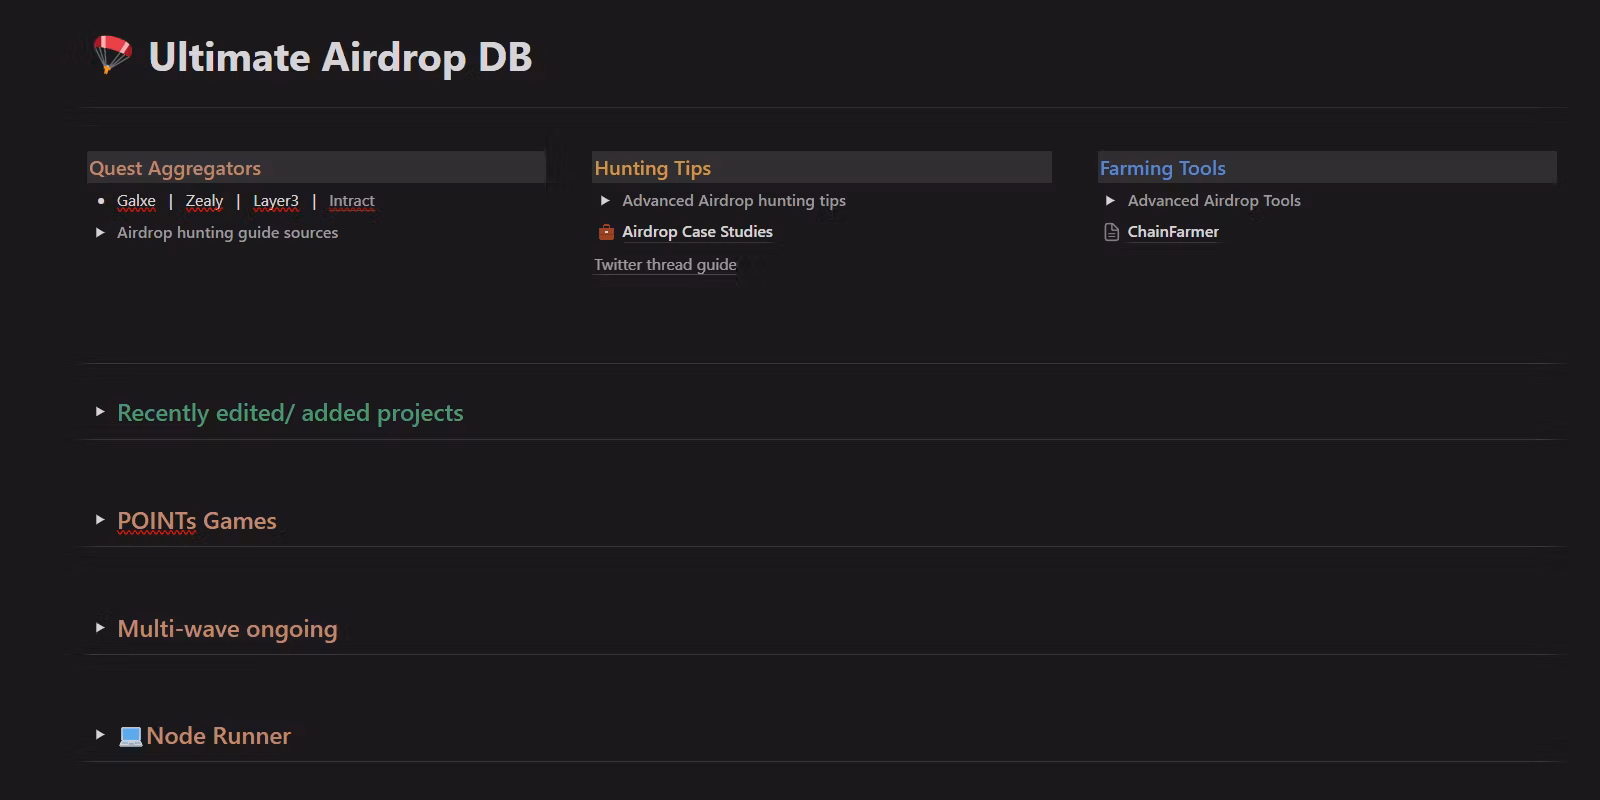Screen dimensions: 1600x800
Task: Open the Layer3 link
Action: coord(276,201)
